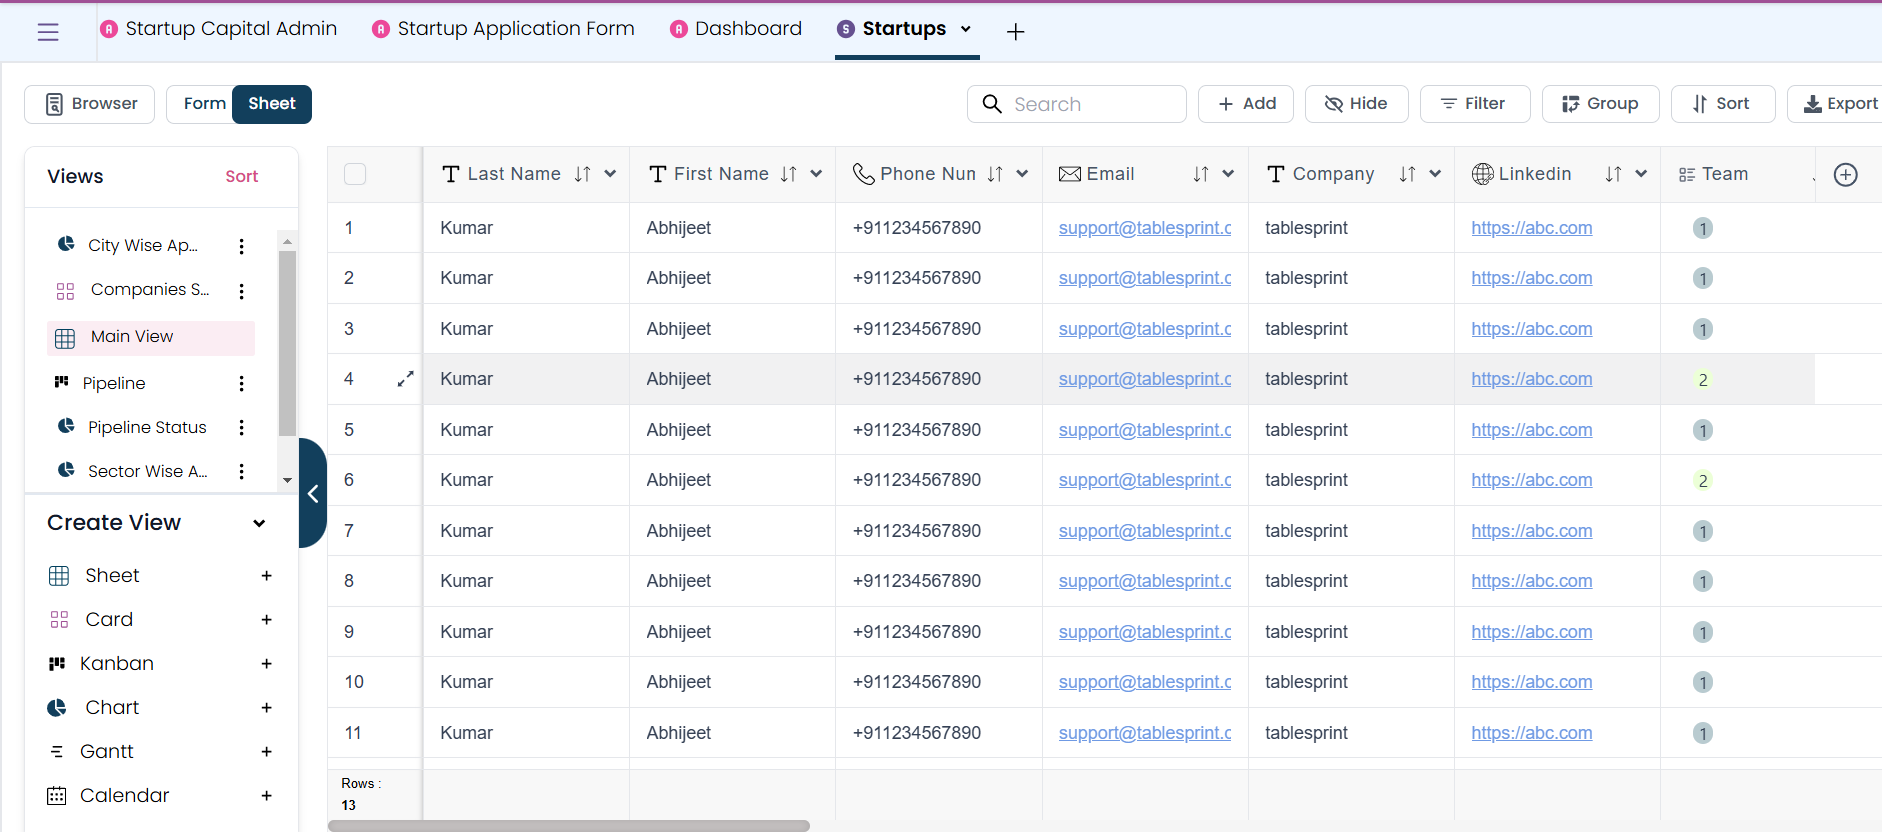Sort by First Name column arrows icon

pos(789,174)
